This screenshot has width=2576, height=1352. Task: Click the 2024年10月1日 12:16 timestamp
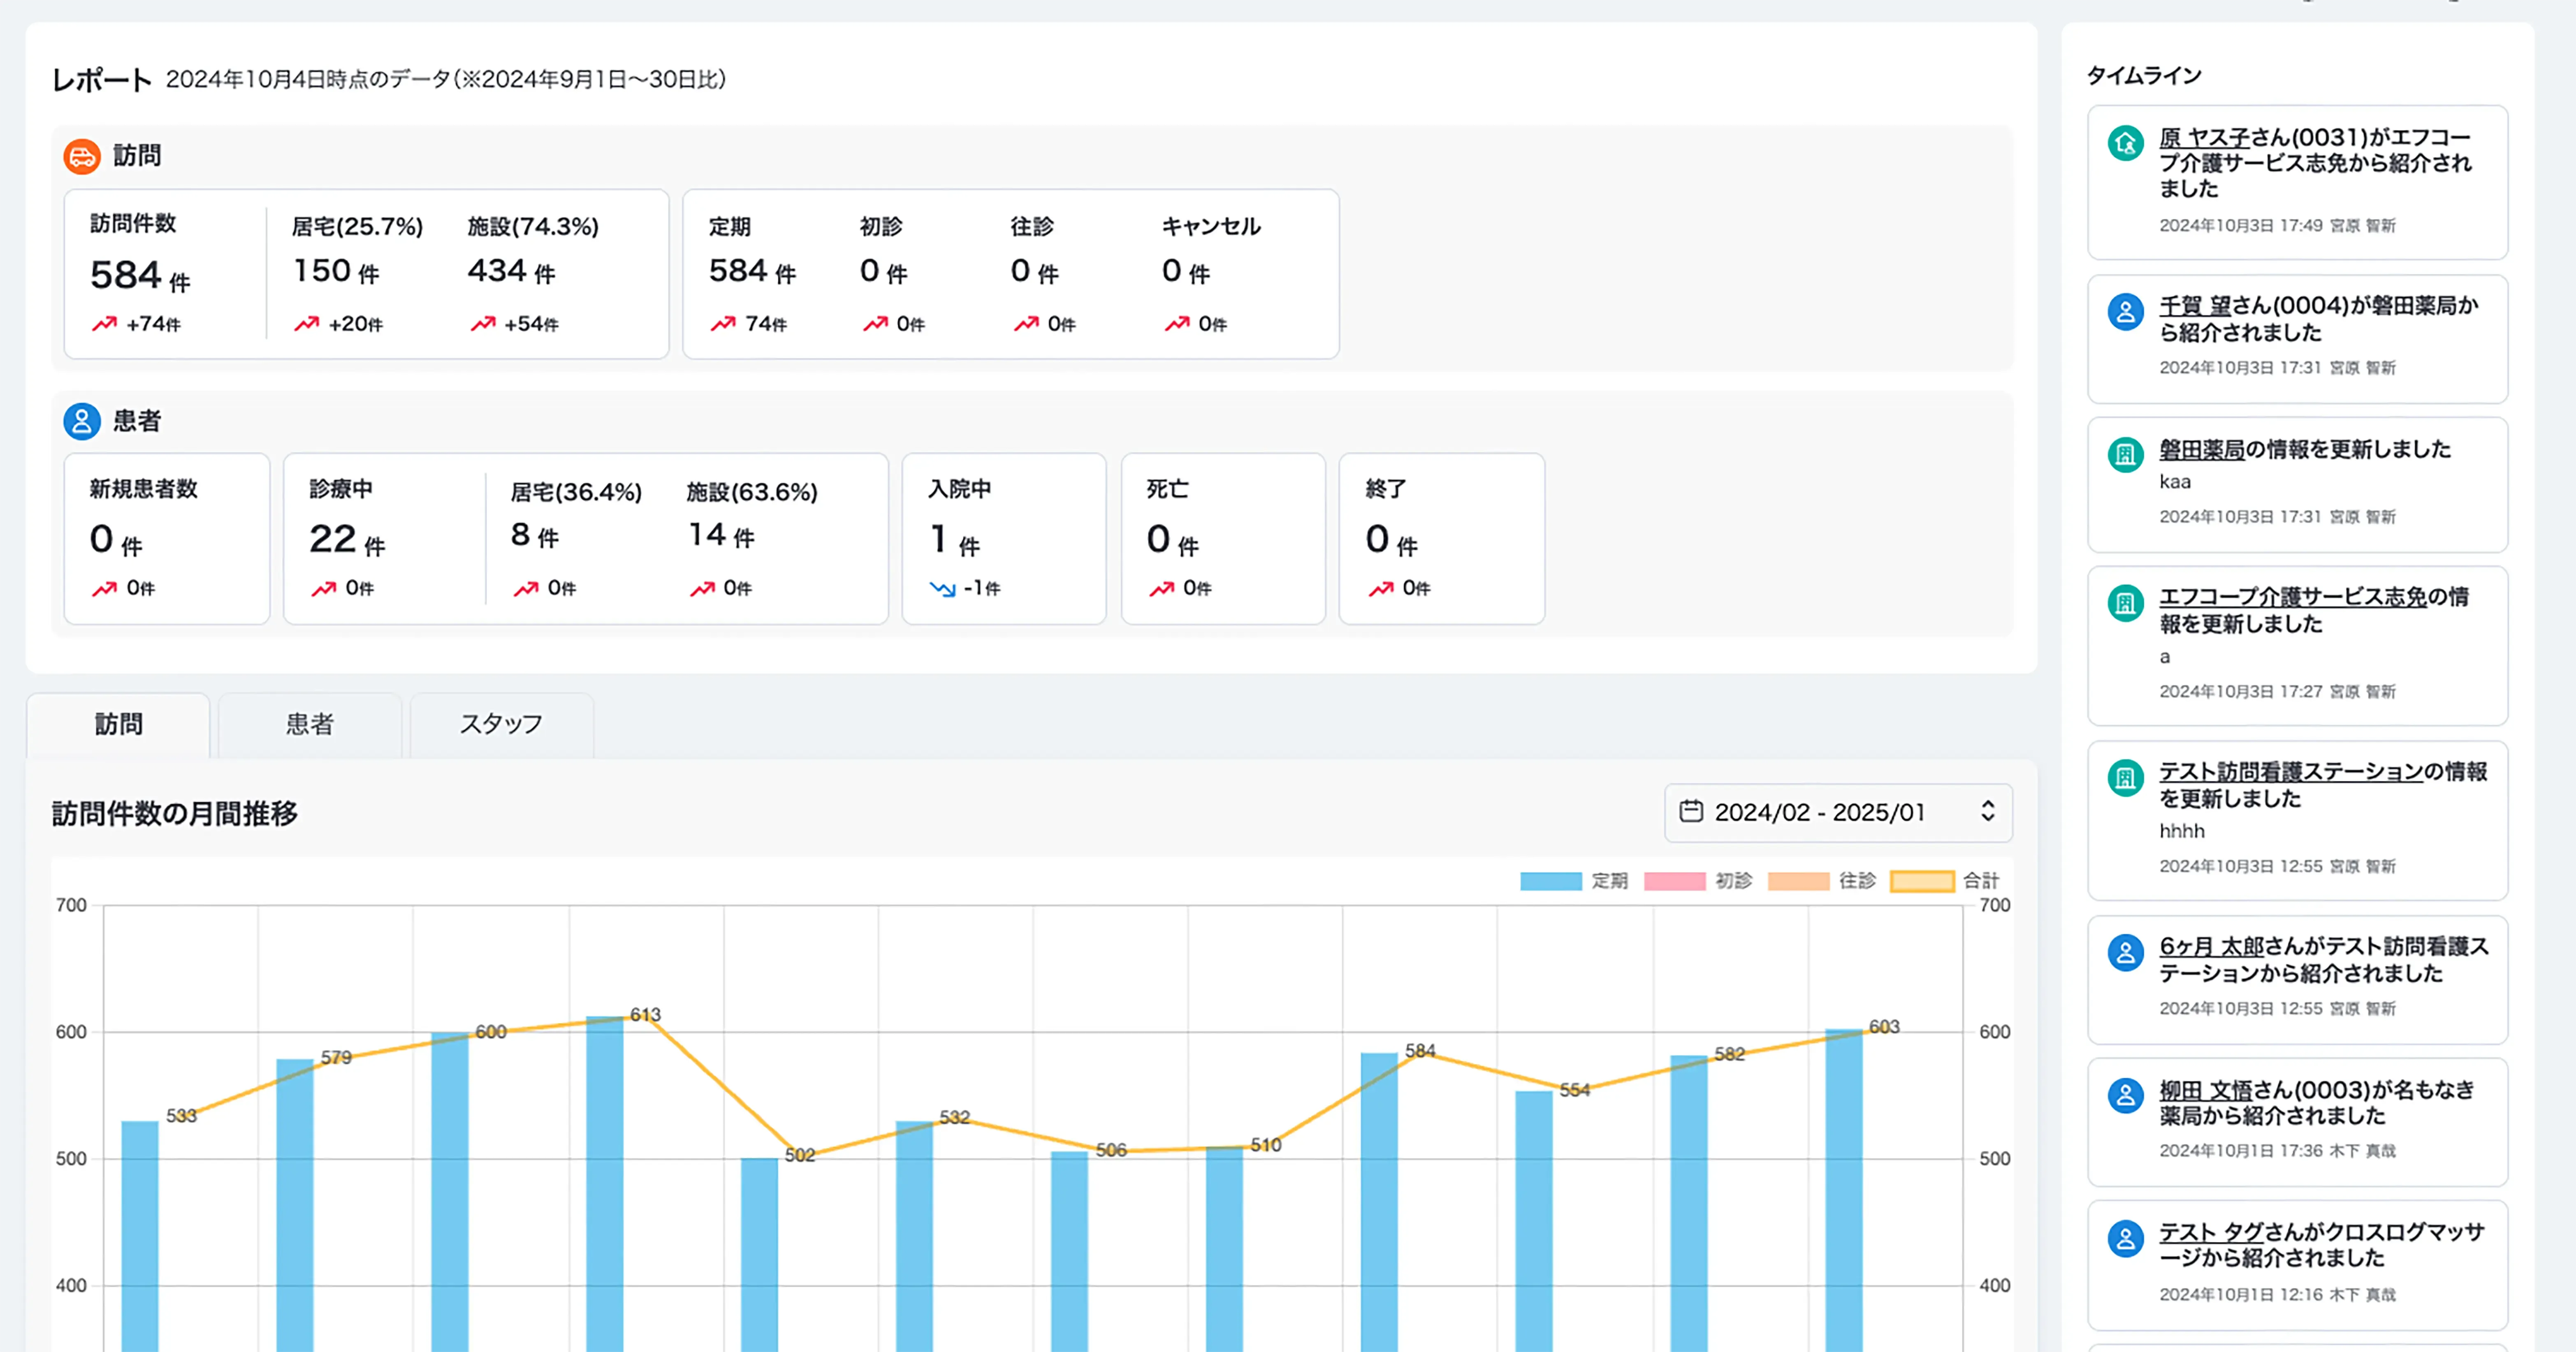(2241, 1295)
